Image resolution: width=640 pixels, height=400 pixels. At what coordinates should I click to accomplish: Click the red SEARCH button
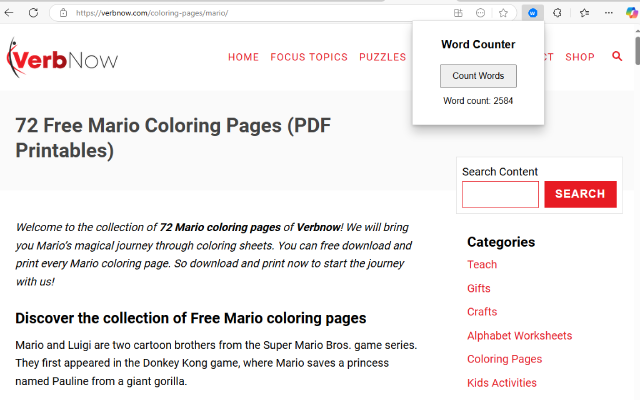pyautogui.click(x=580, y=194)
